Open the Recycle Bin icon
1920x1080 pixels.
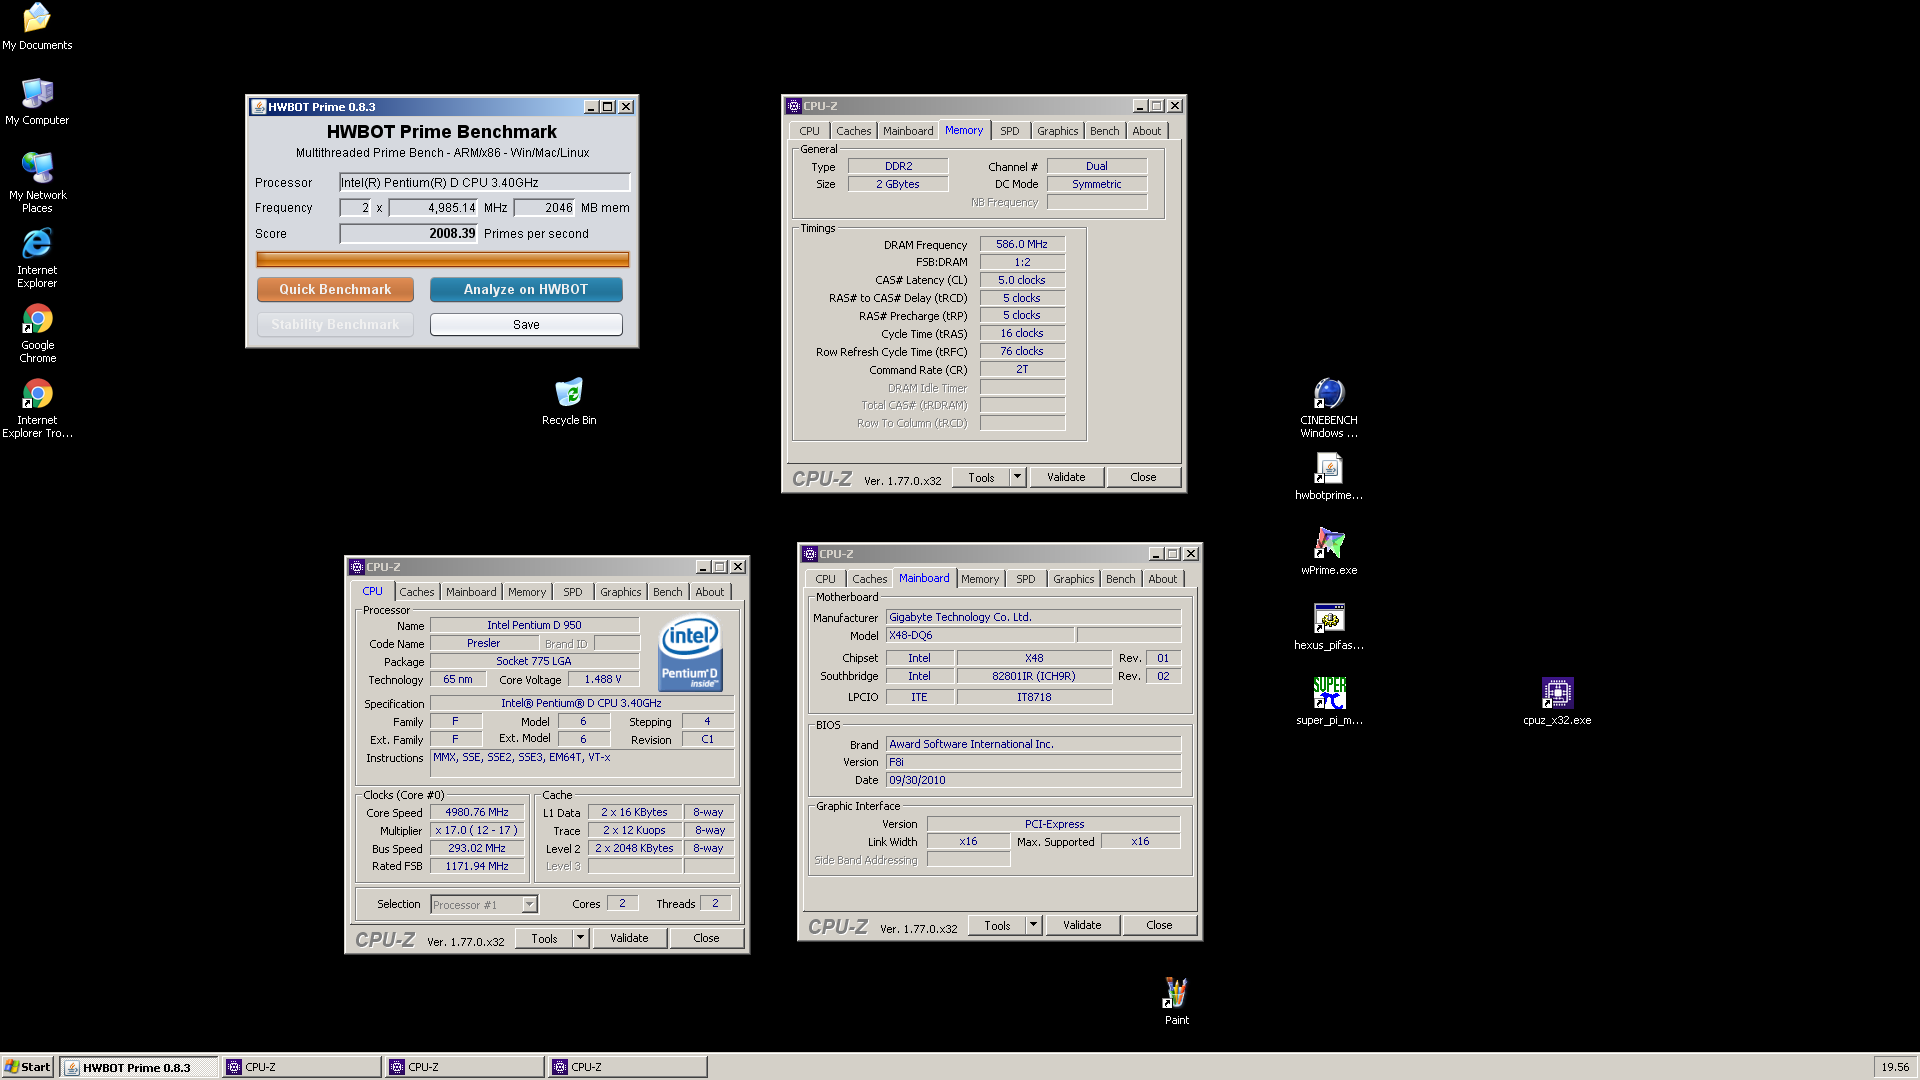pyautogui.click(x=569, y=401)
